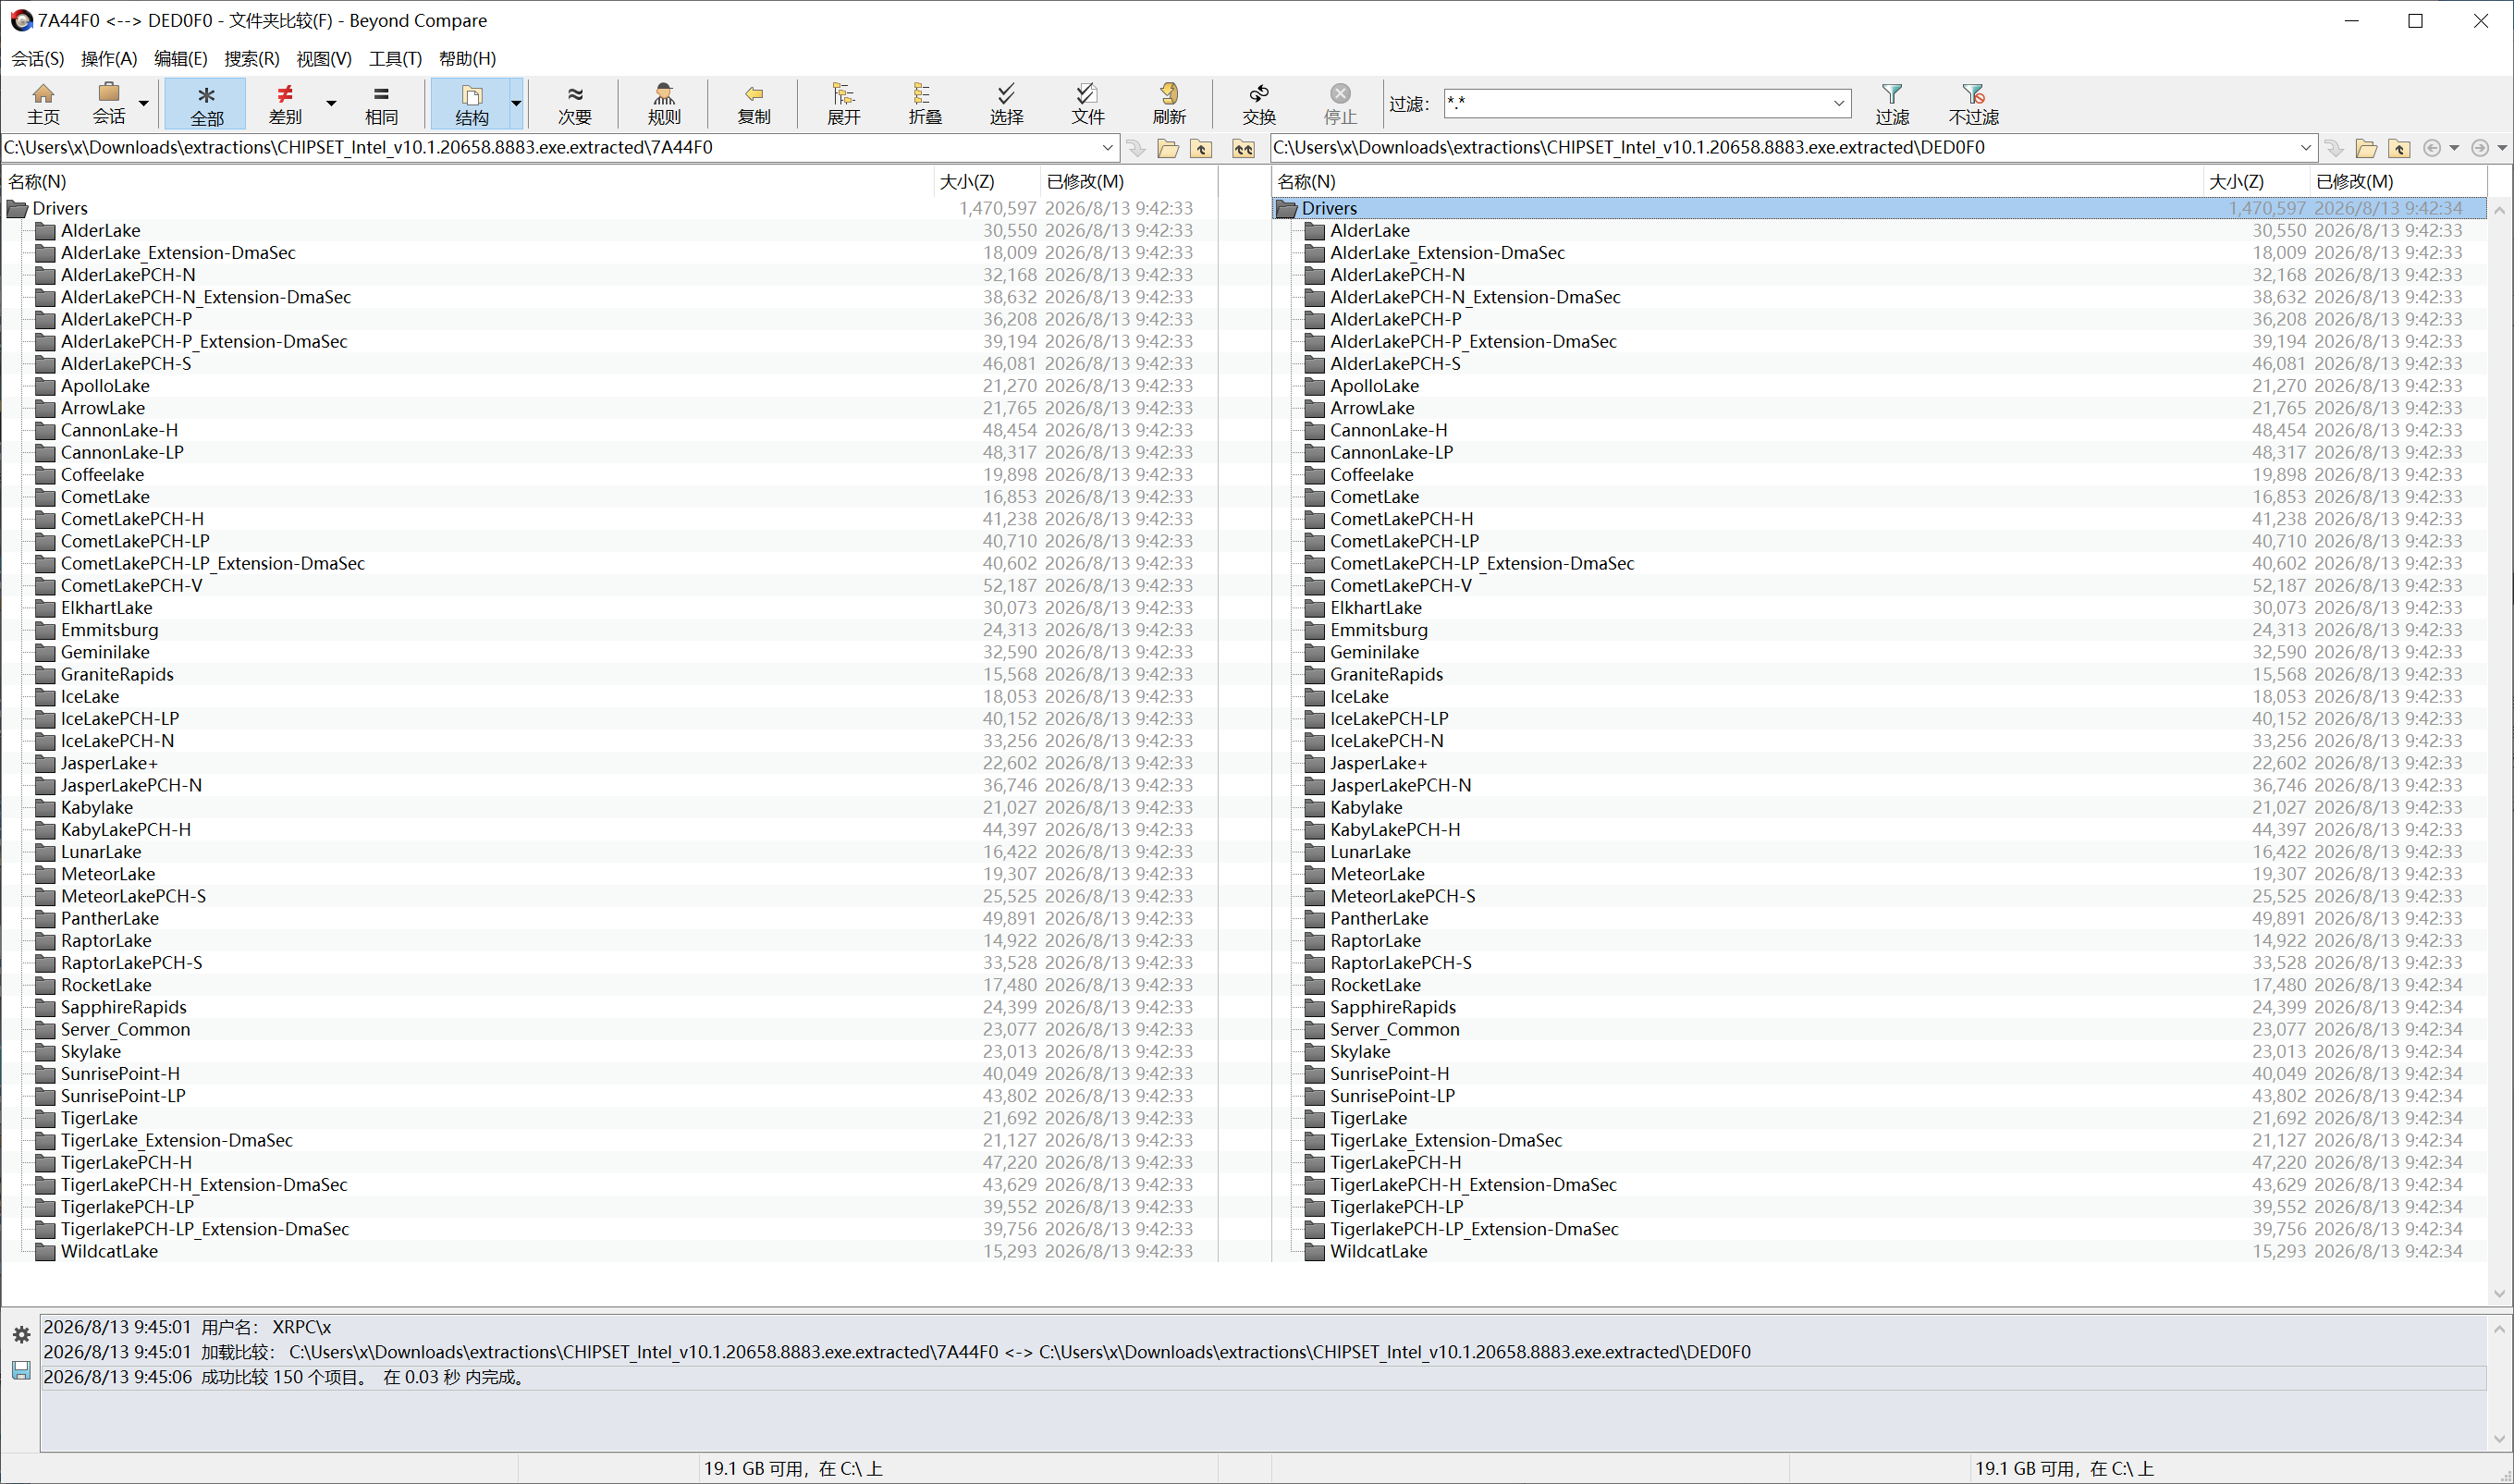Open the 结构 structure dropdown arrow
The image size is (2514, 1484).
coord(516,104)
